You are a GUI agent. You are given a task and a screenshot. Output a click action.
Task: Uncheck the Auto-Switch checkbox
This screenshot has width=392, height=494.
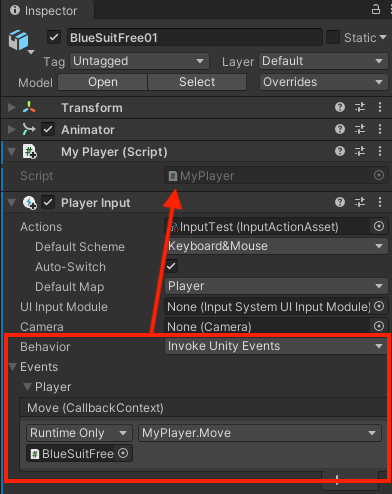pos(171,266)
